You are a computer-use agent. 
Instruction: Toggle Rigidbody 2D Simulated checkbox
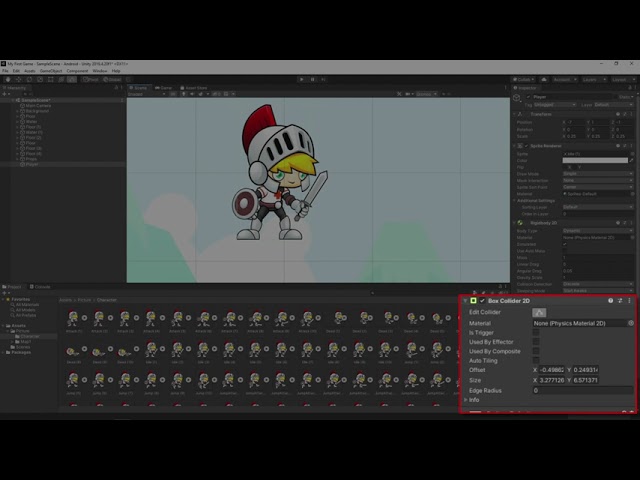565,244
